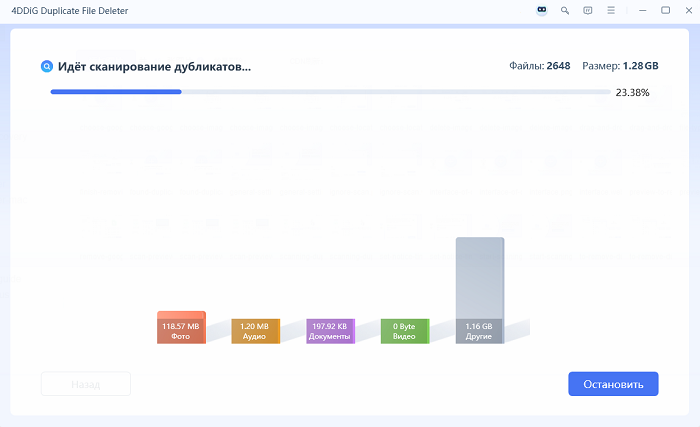Select the red Фото bar
Screen dimensions: 700x427
click(x=181, y=328)
